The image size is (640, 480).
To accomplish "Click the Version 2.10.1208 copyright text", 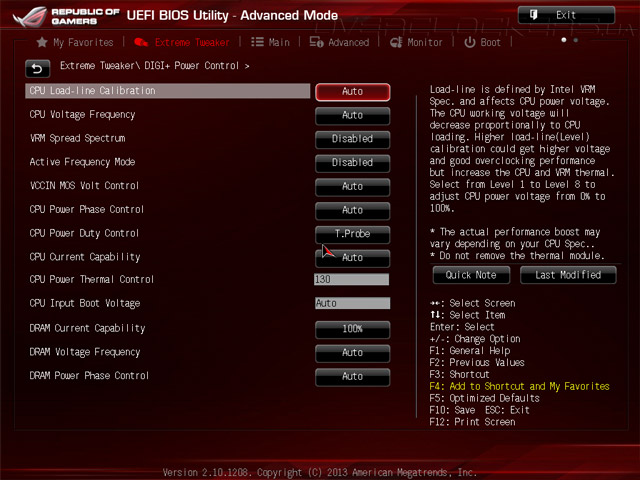I will 320,473.
